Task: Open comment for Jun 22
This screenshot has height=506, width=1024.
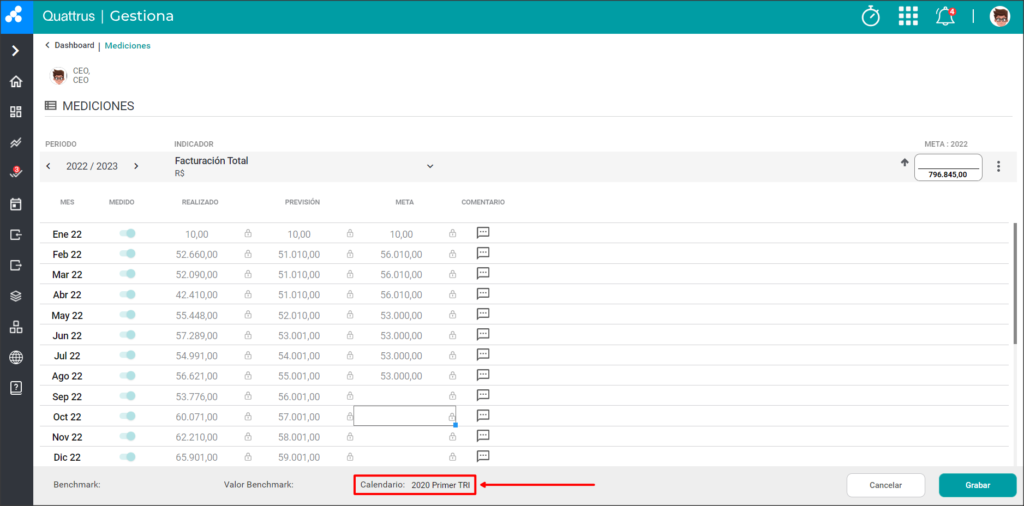Action: (x=483, y=334)
